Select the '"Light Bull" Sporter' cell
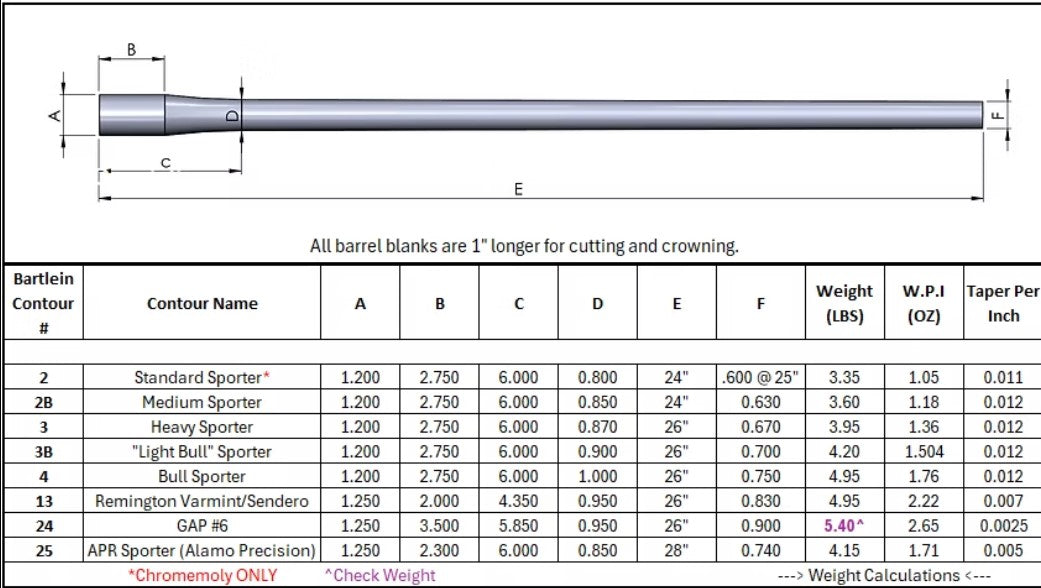Viewport: 1041px width, 588px height. click(202, 451)
